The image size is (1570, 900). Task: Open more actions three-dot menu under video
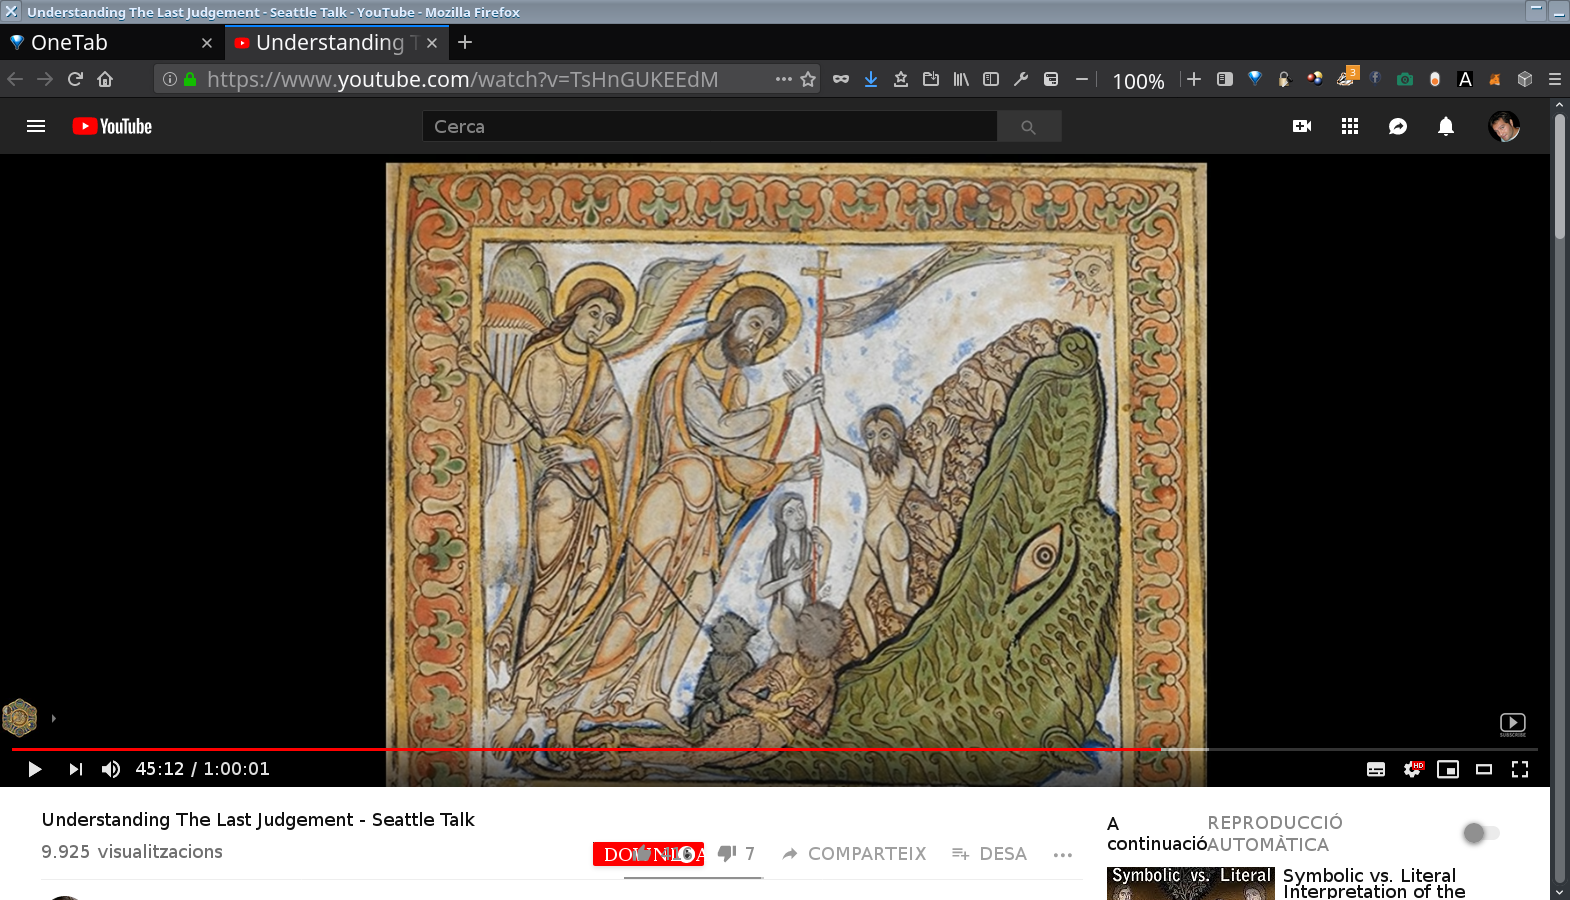[x=1062, y=854]
